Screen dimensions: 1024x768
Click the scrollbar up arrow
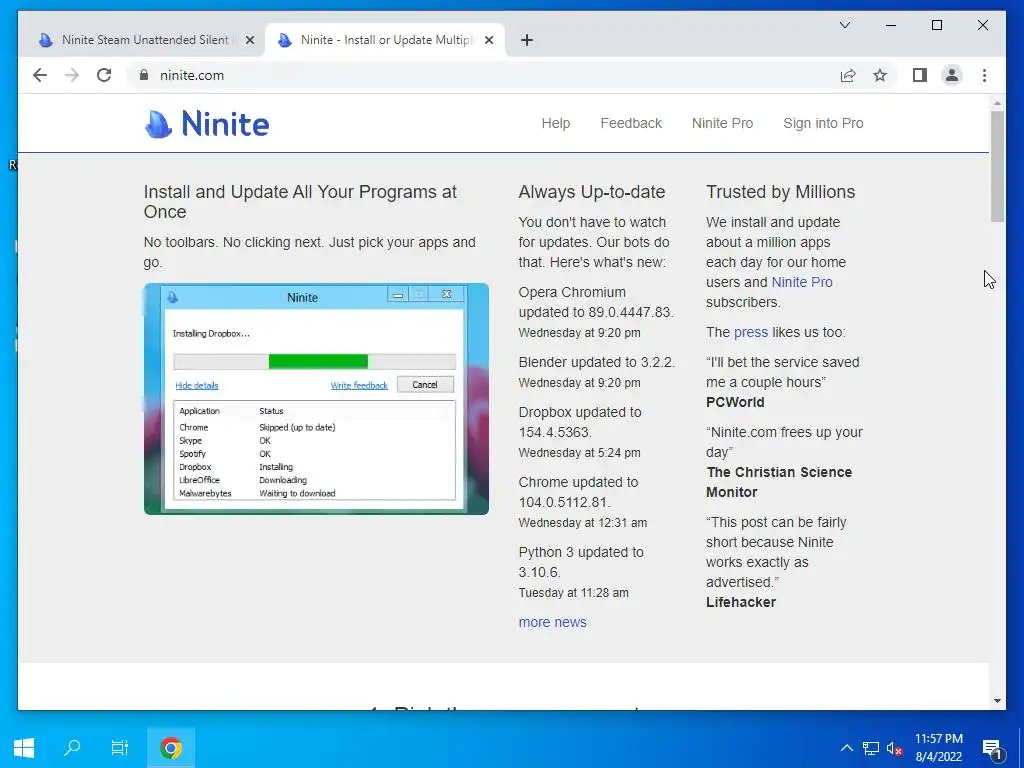(997, 103)
